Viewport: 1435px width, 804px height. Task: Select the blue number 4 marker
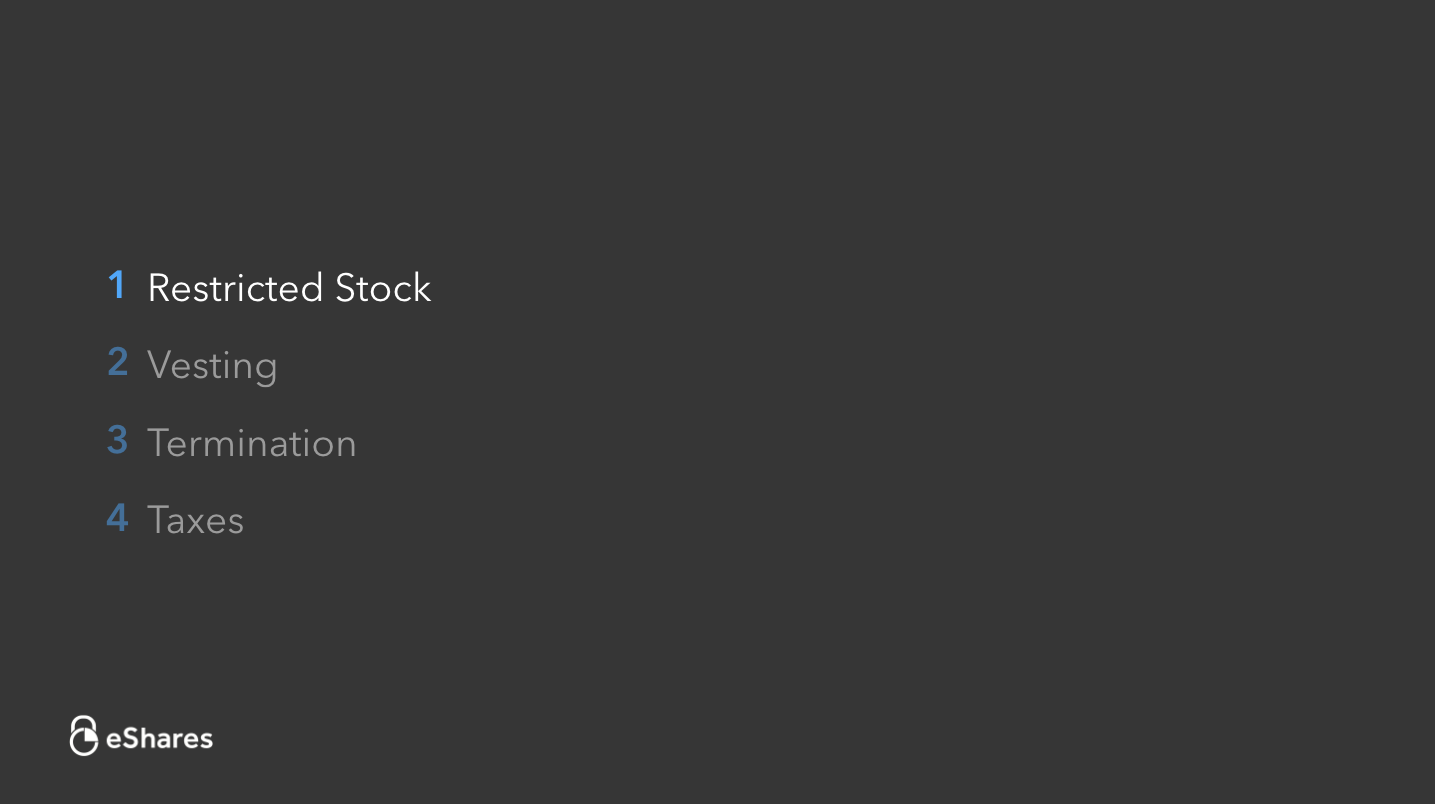pyautogui.click(x=118, y=518)
